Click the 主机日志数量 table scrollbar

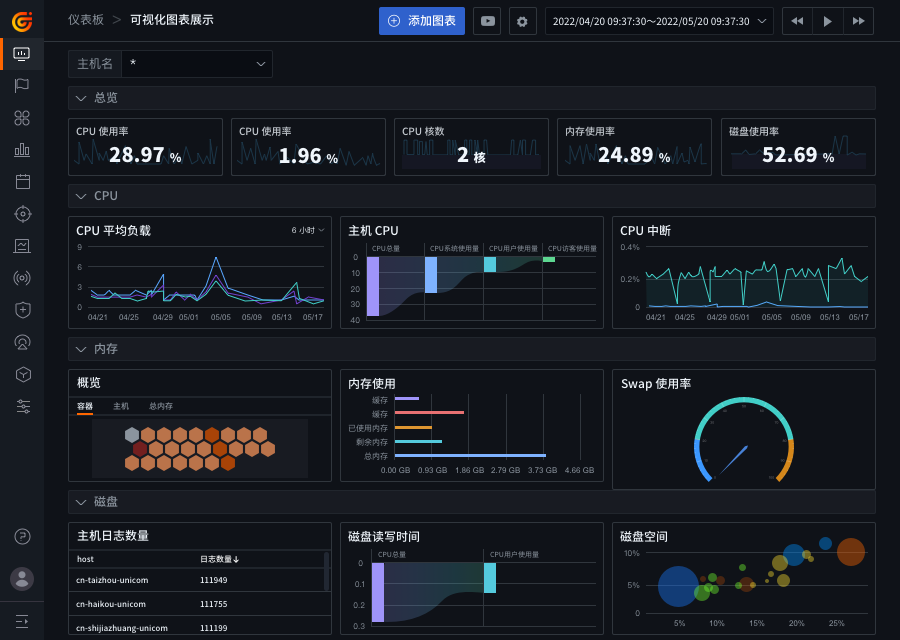pos(327,572)
